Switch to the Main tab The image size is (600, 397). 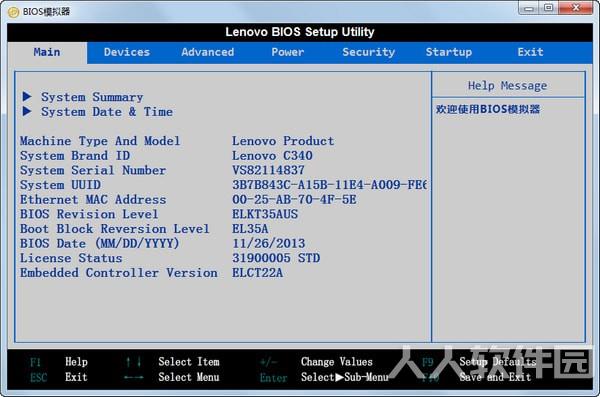pos(47,52)
